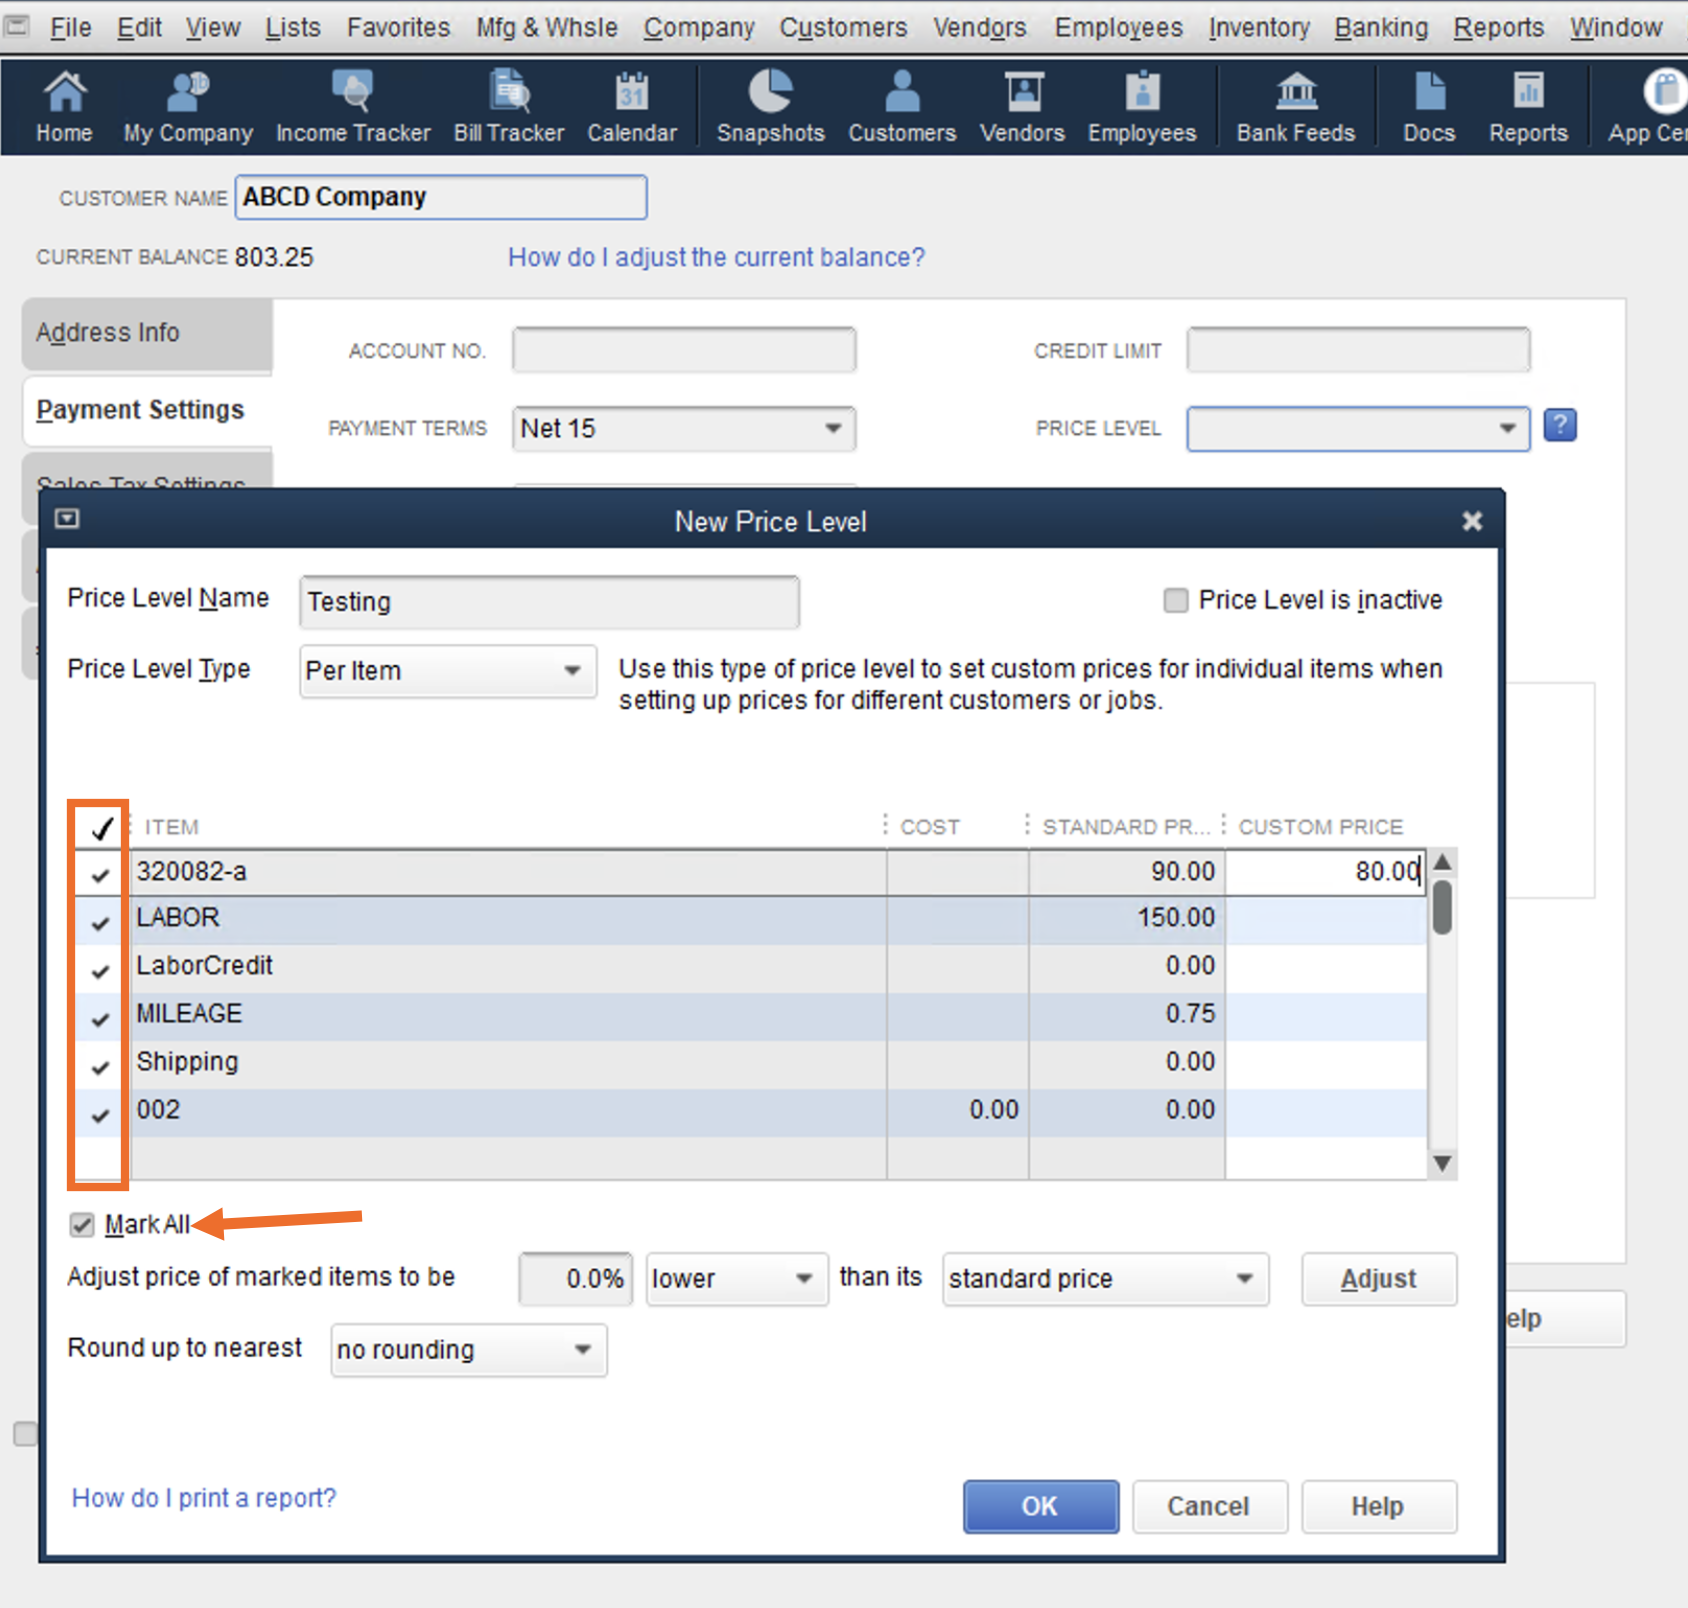1688x1608 pixels.
Task: Click the Price Level Name input field
Action: pos(549,602)
